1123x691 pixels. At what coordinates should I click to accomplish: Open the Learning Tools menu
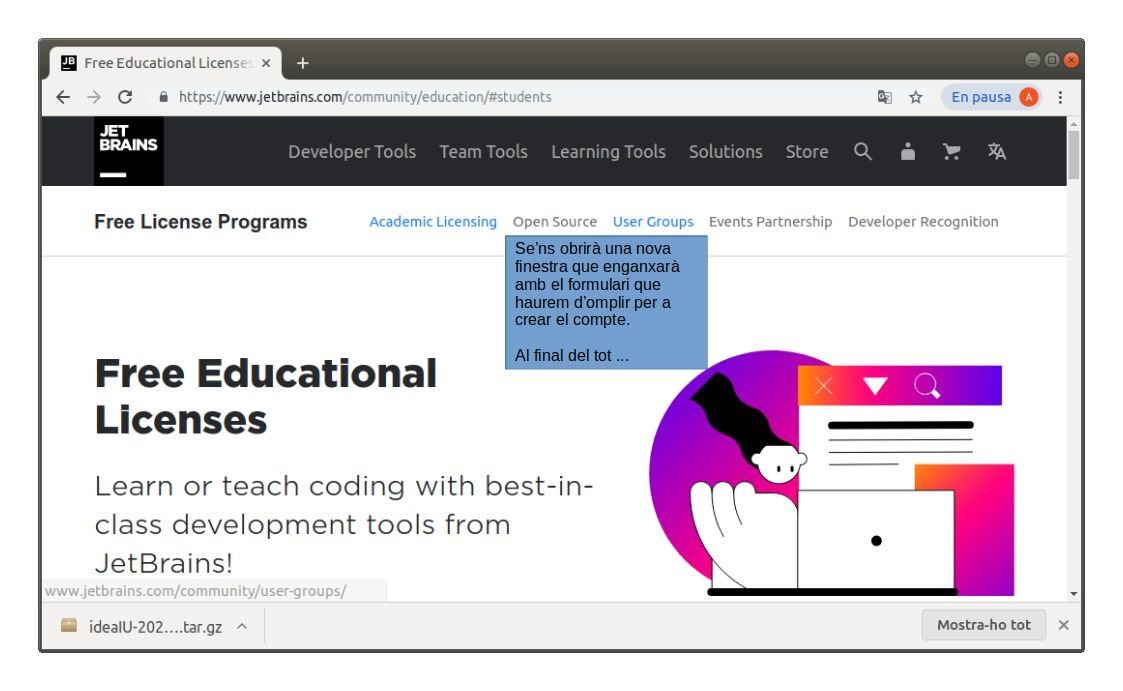(x=608, y=152)
